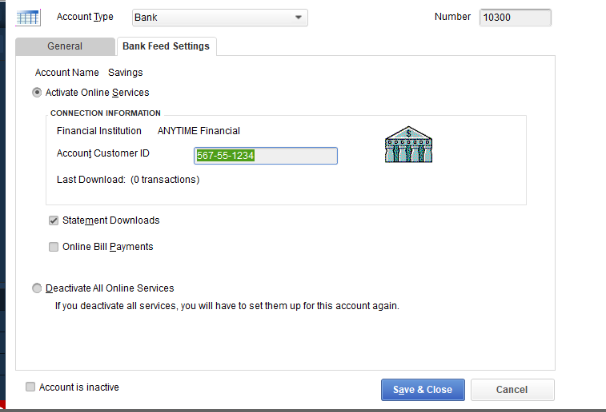The image size is (606, 412).
Task: Enable the Online Bill Payments checkbox
Action: 54,246
